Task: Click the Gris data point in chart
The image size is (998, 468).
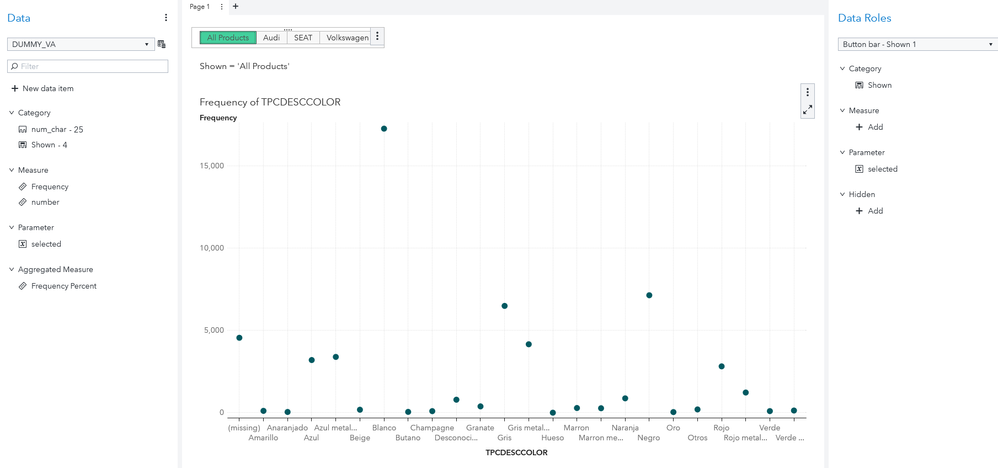Action: click(x=505, y=306)
